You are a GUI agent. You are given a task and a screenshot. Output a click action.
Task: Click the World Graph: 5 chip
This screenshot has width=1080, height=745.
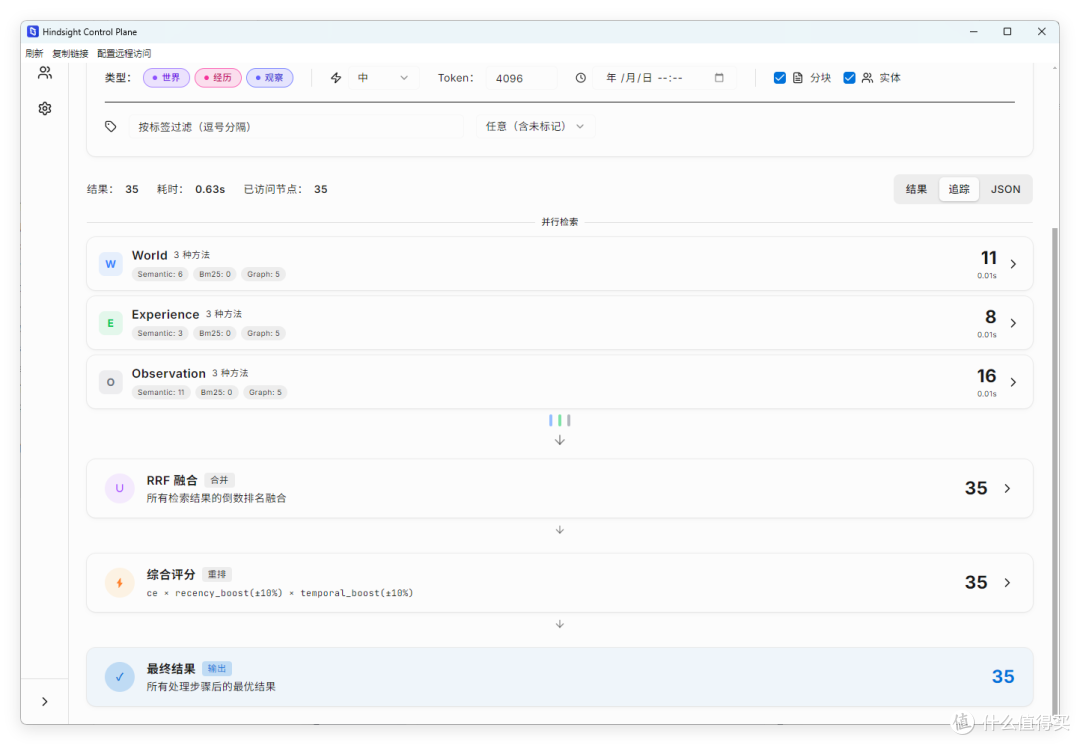point(264,274)
